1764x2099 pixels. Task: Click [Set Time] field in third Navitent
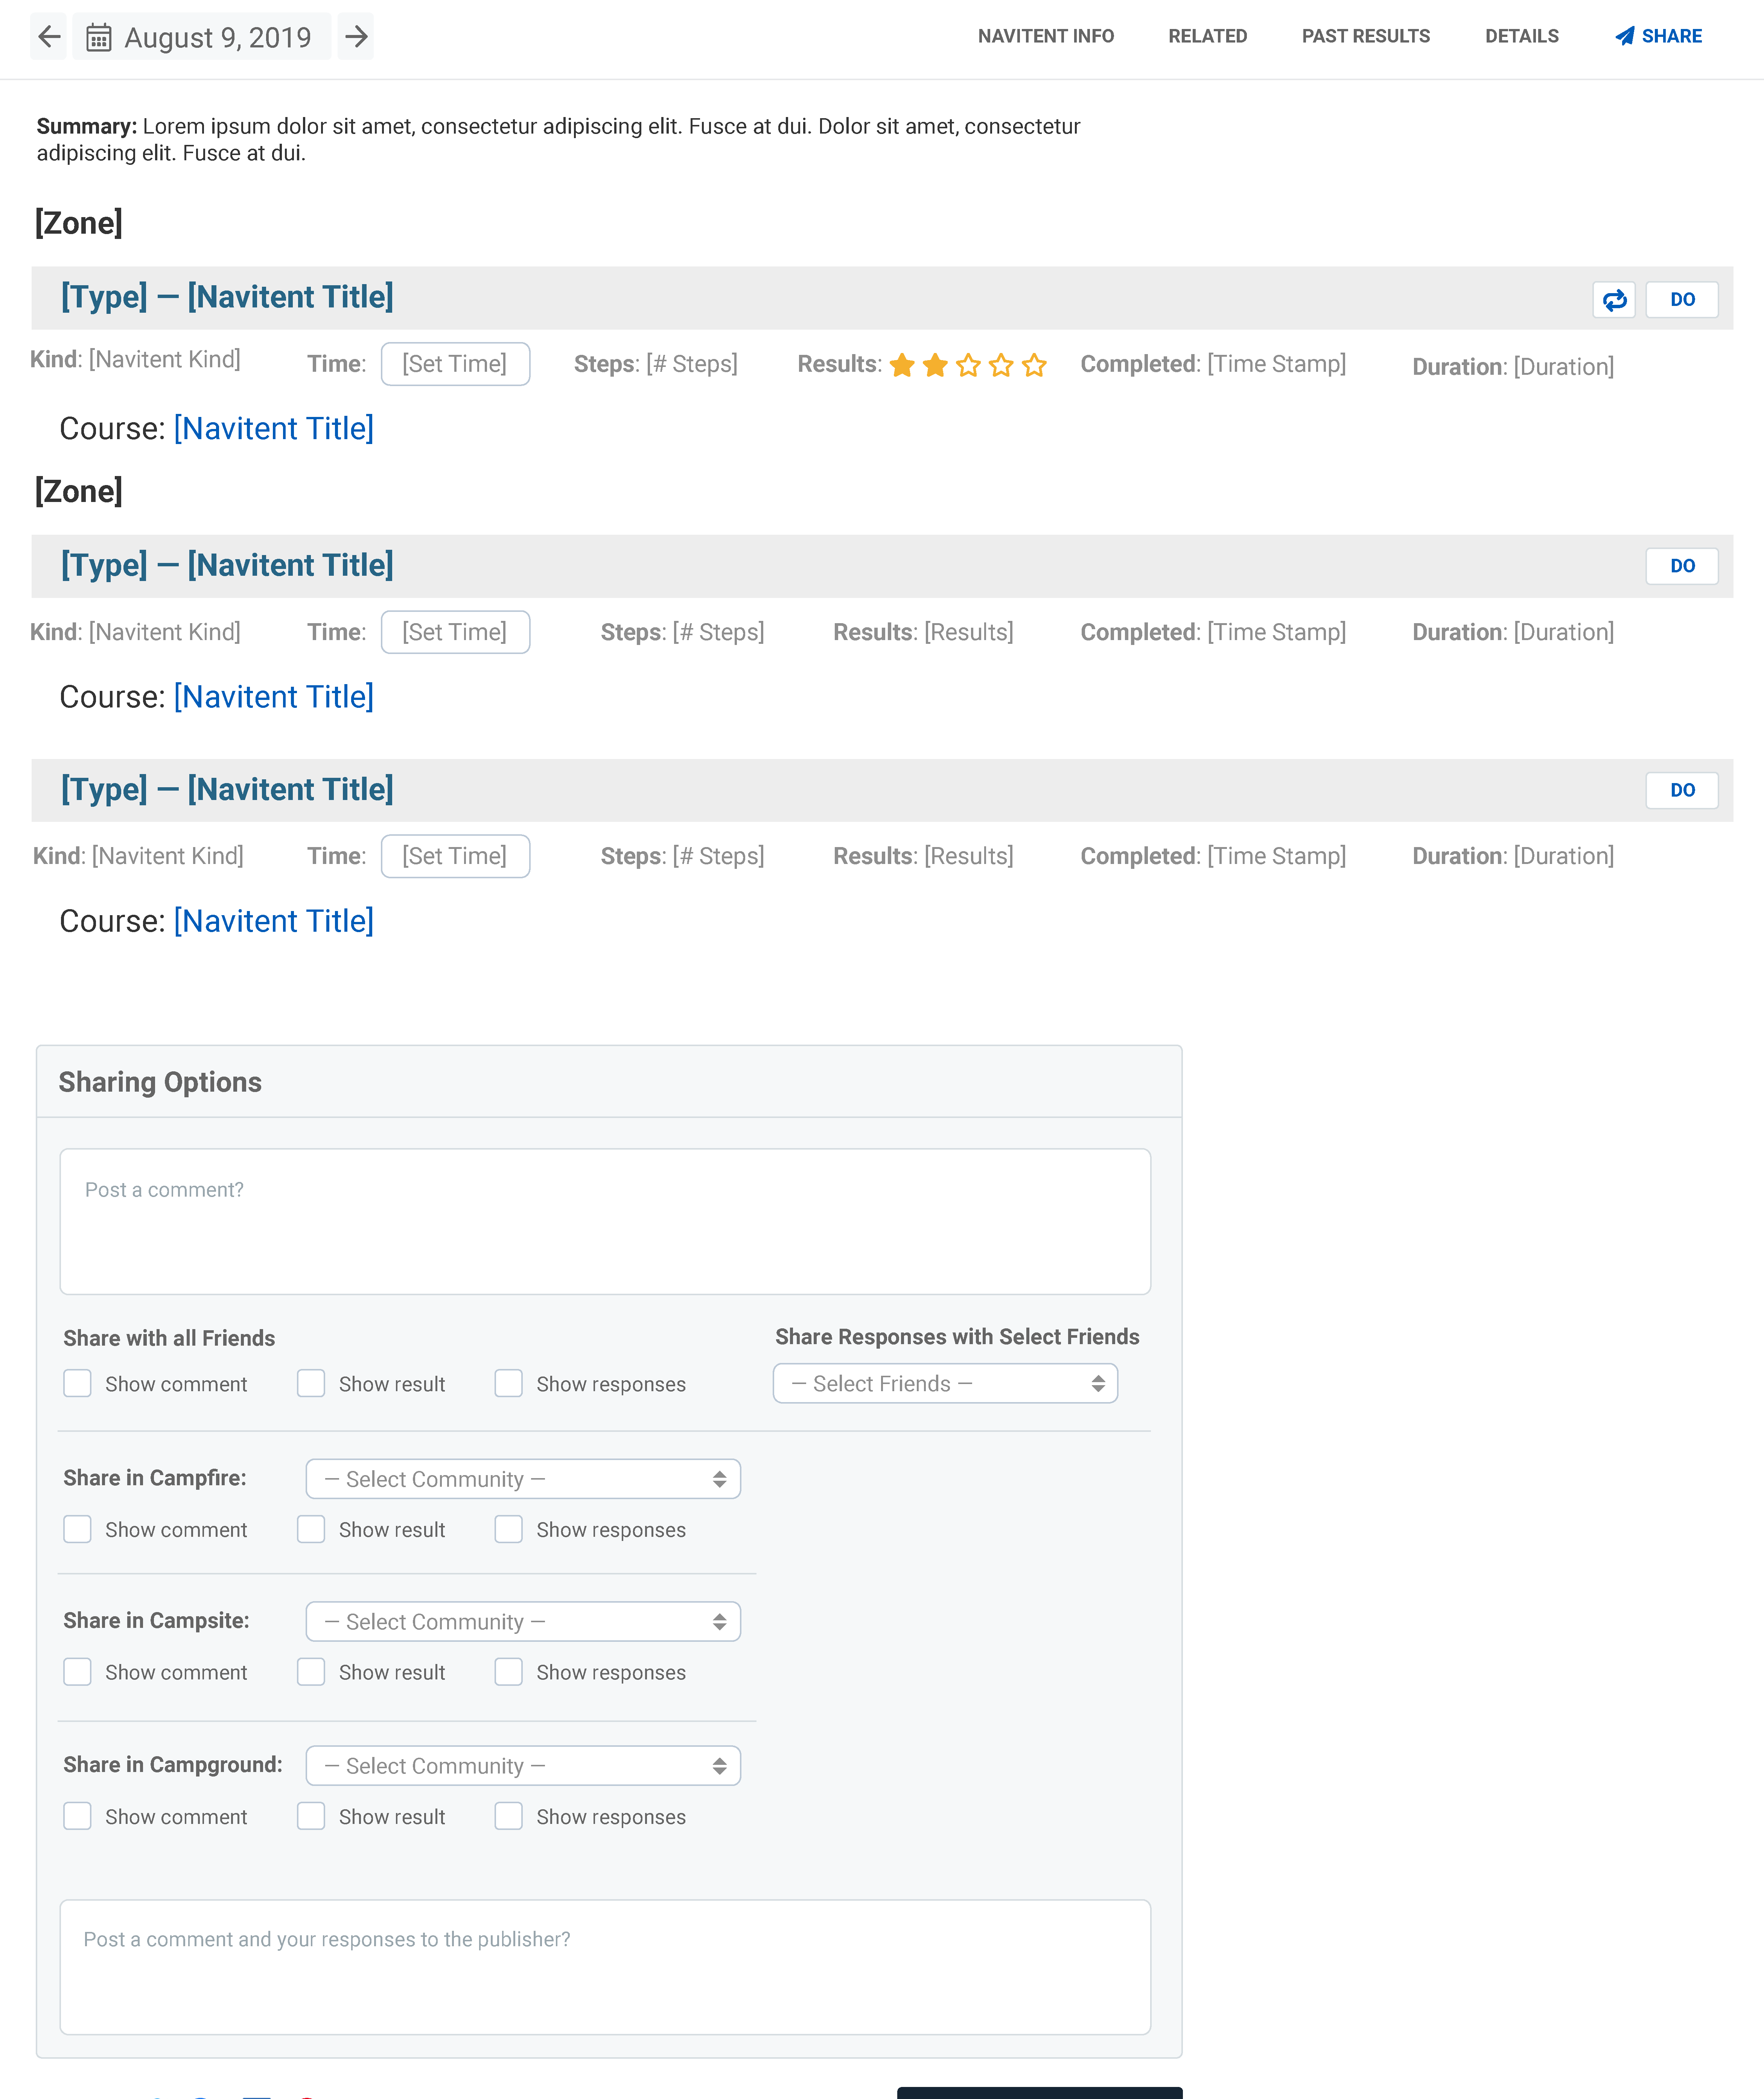(x=455, y=856)
